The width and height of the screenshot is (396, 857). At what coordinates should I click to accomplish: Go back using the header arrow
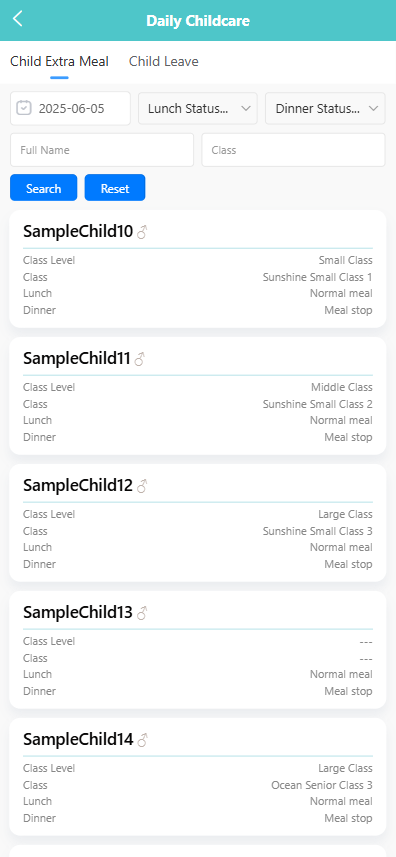18,19
